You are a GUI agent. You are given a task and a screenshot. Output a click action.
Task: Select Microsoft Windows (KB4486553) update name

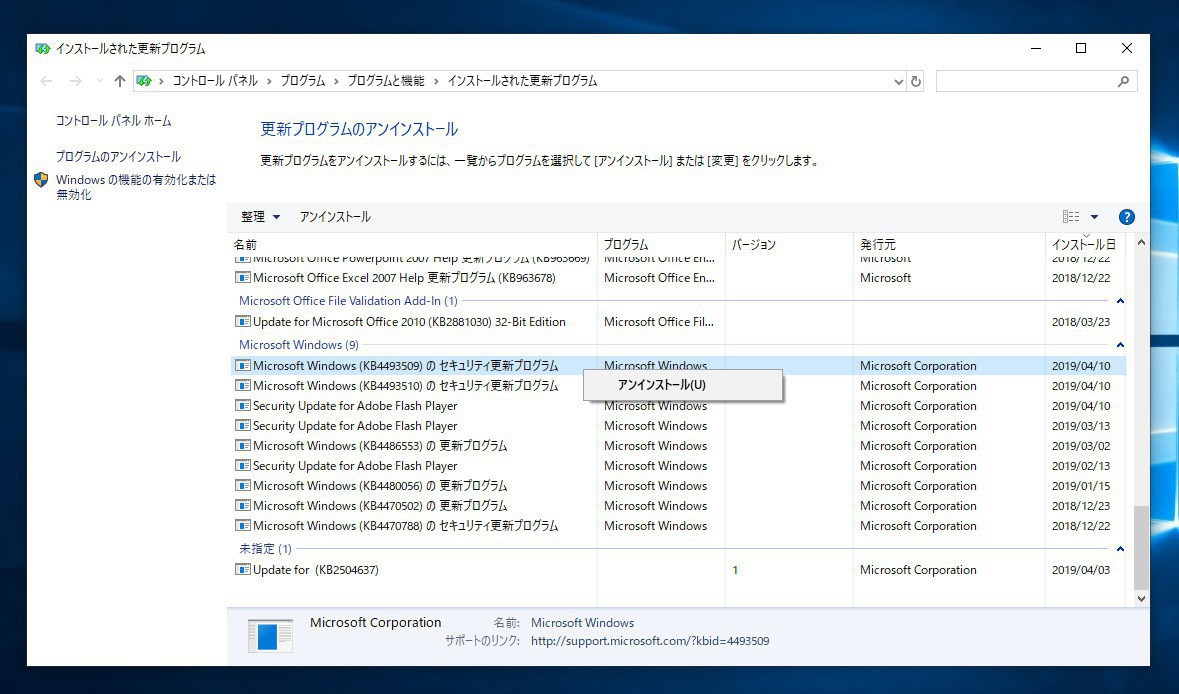(380, 446)
